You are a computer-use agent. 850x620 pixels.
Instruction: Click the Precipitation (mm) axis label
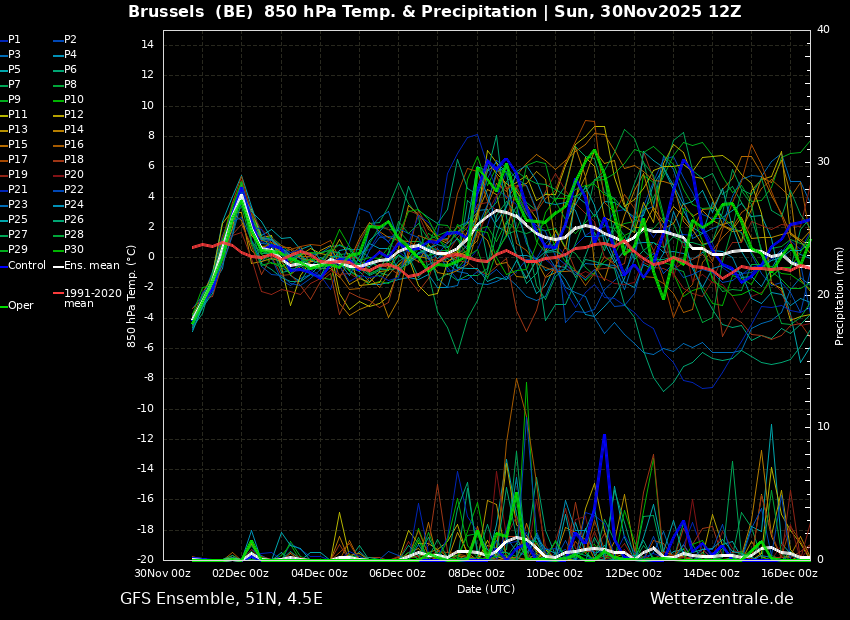point(840,295)
